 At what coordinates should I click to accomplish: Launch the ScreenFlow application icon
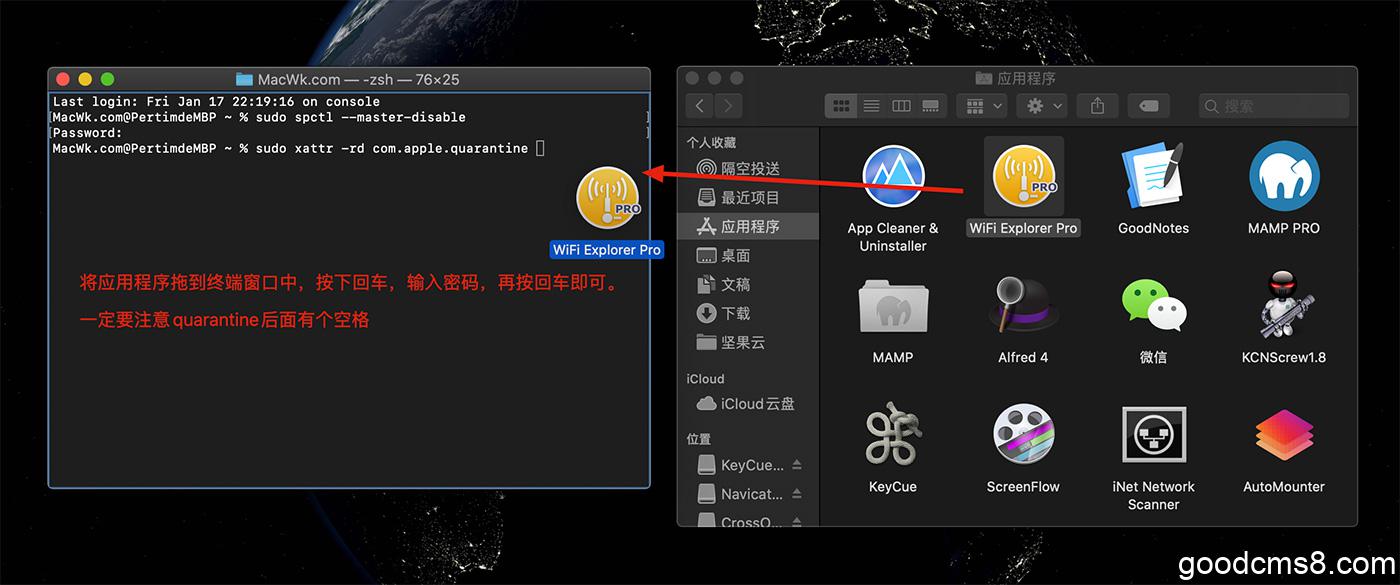1024,436
